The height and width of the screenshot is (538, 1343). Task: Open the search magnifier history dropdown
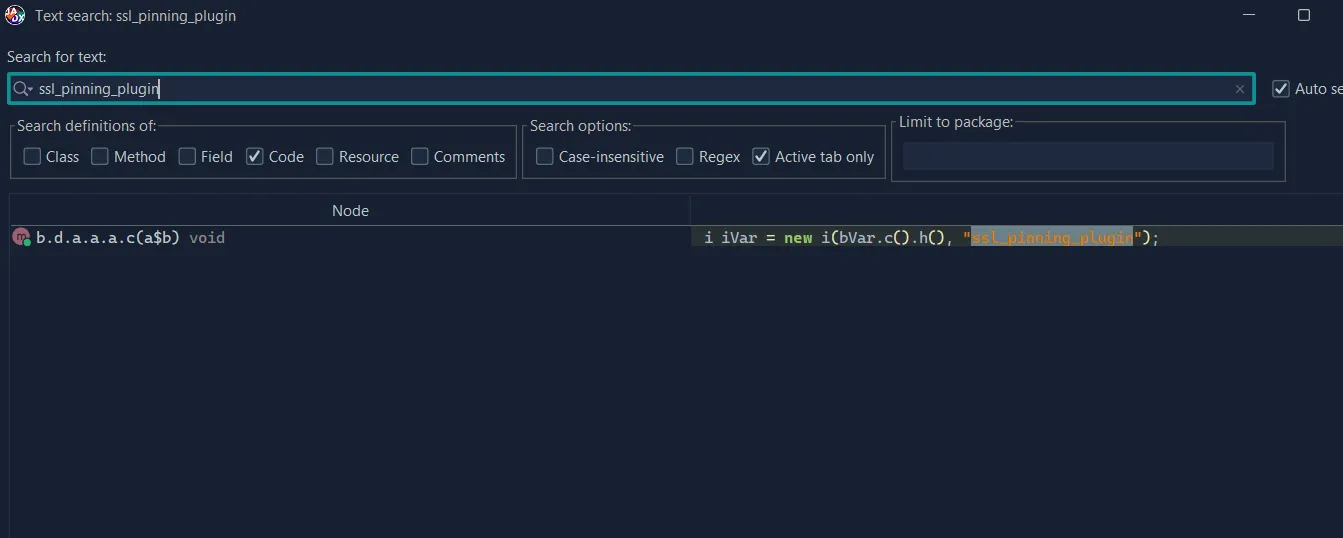click(x=23, y=89)
